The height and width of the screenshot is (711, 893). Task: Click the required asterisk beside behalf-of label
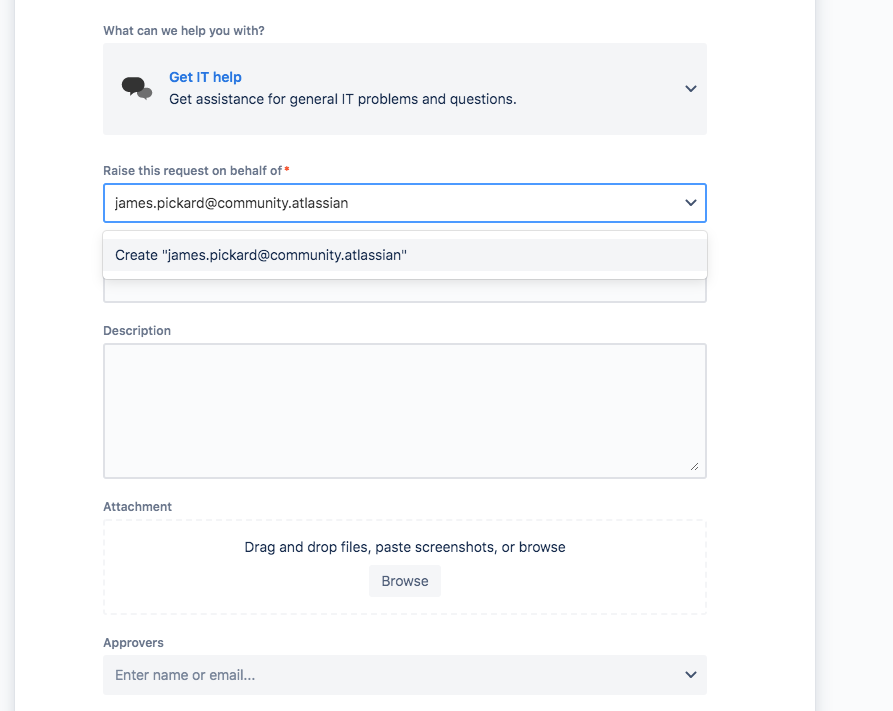pos(285,170)
